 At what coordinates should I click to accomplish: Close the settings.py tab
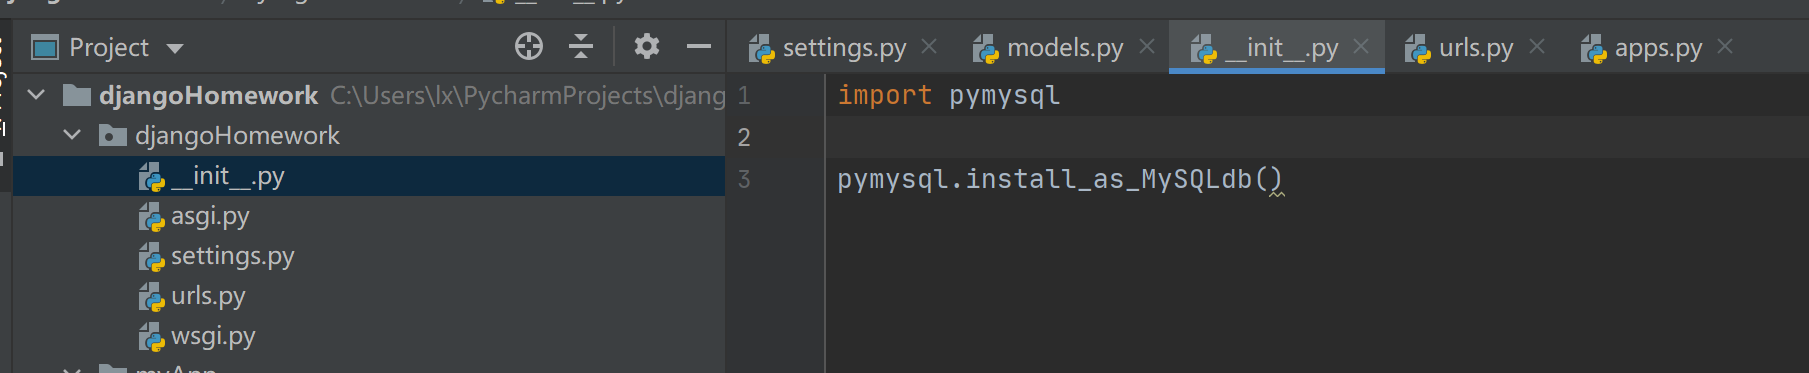pyautogui.click(x=929, y=46)
